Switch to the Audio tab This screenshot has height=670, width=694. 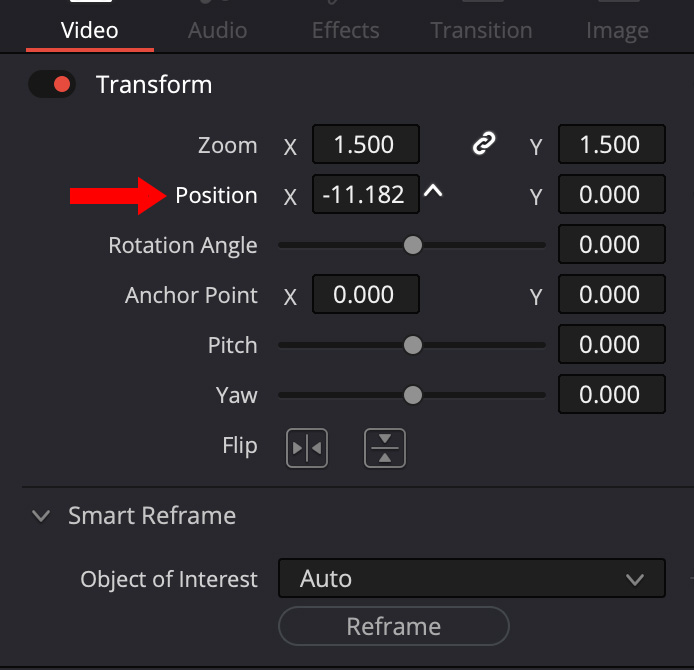(217, 31)
